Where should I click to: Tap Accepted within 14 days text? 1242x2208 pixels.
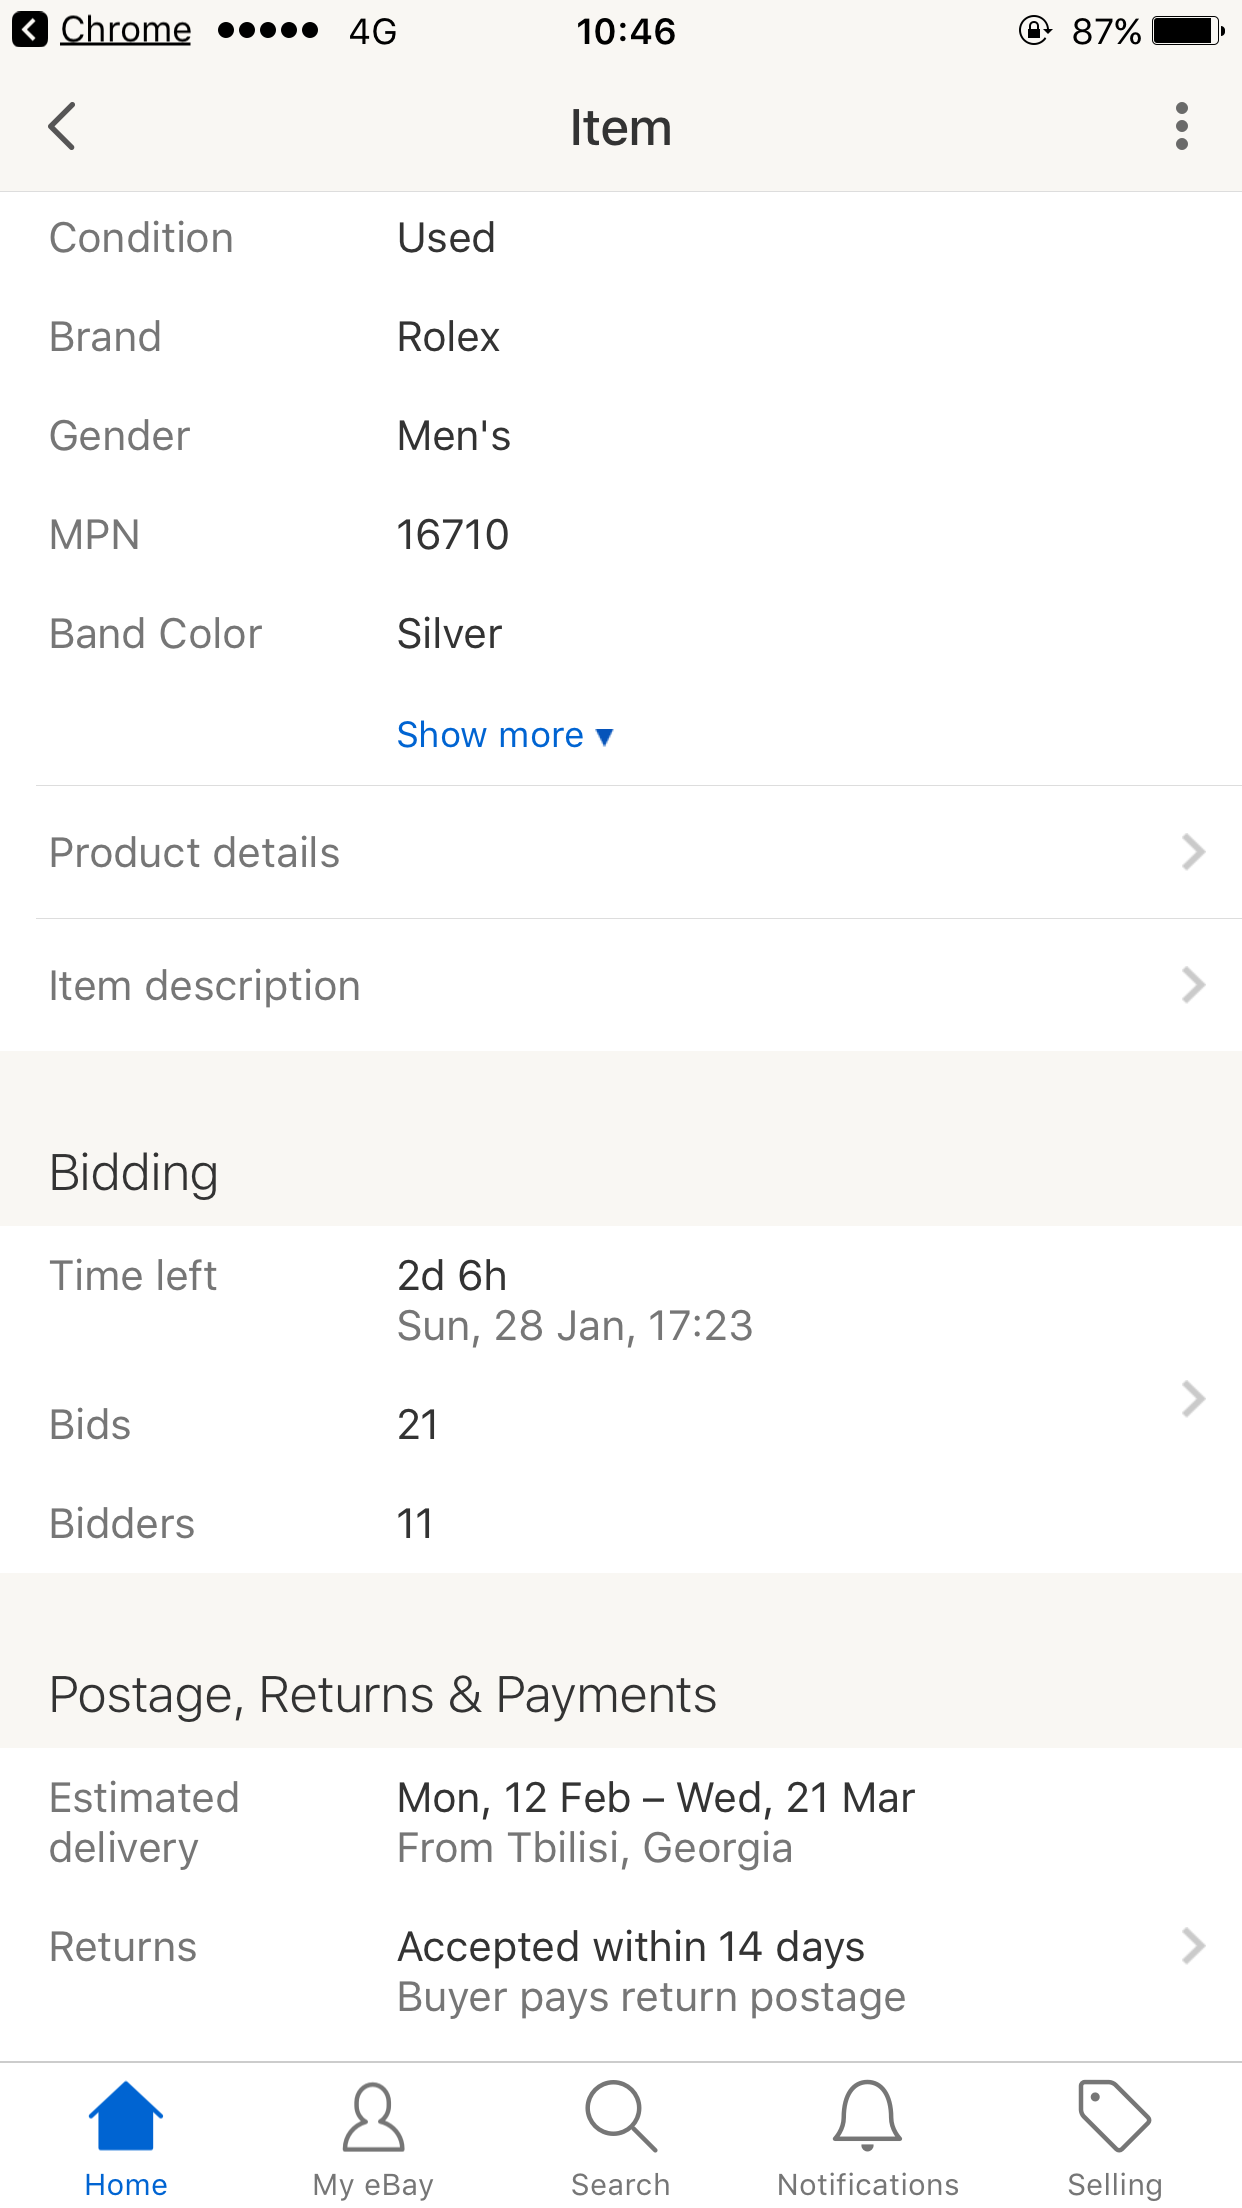pos(631,1947)
